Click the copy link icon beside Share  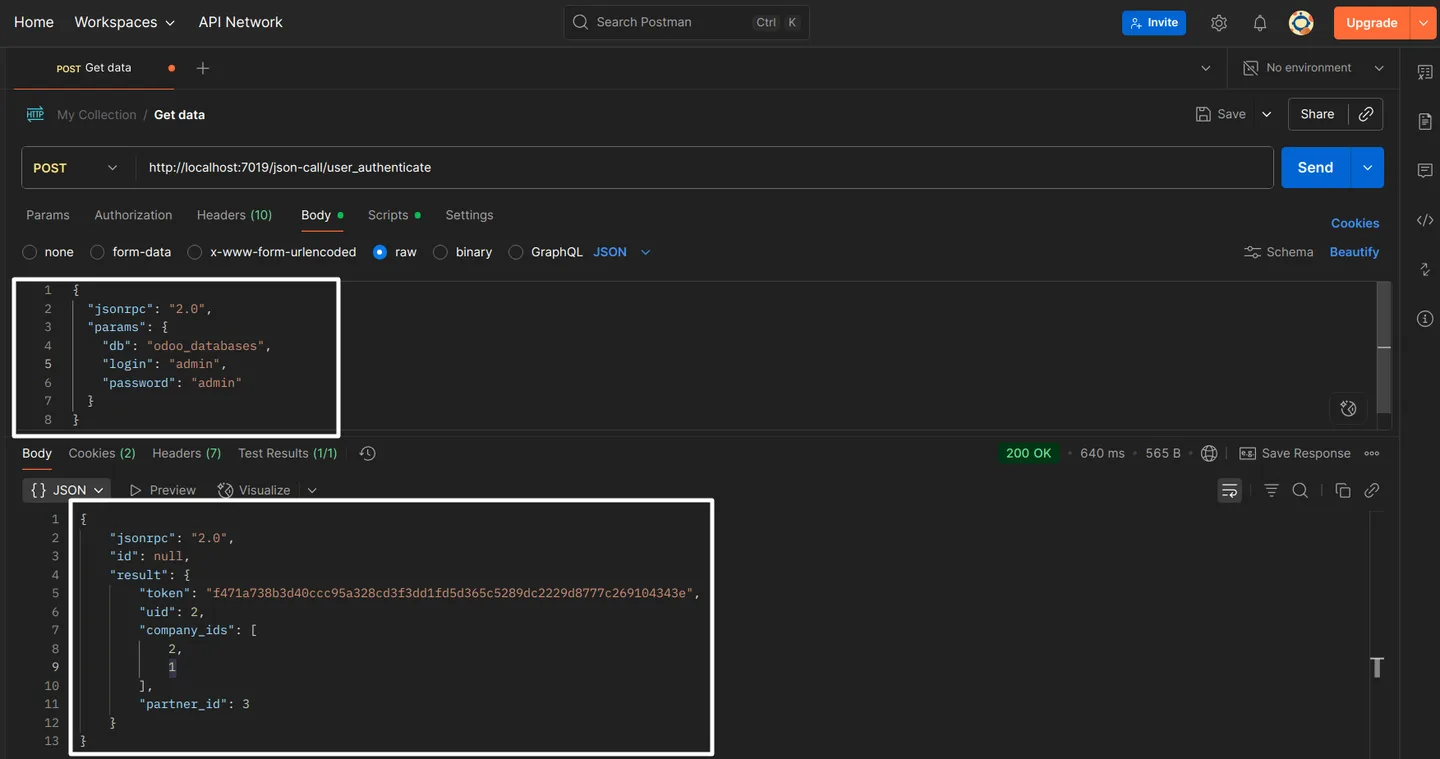pyautogui.click(x=1366, y=114)
